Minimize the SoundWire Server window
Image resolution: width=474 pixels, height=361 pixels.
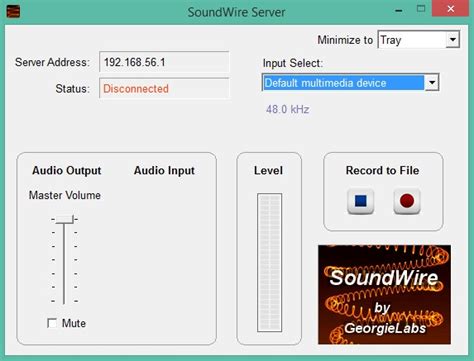click(x=399, y=10)
